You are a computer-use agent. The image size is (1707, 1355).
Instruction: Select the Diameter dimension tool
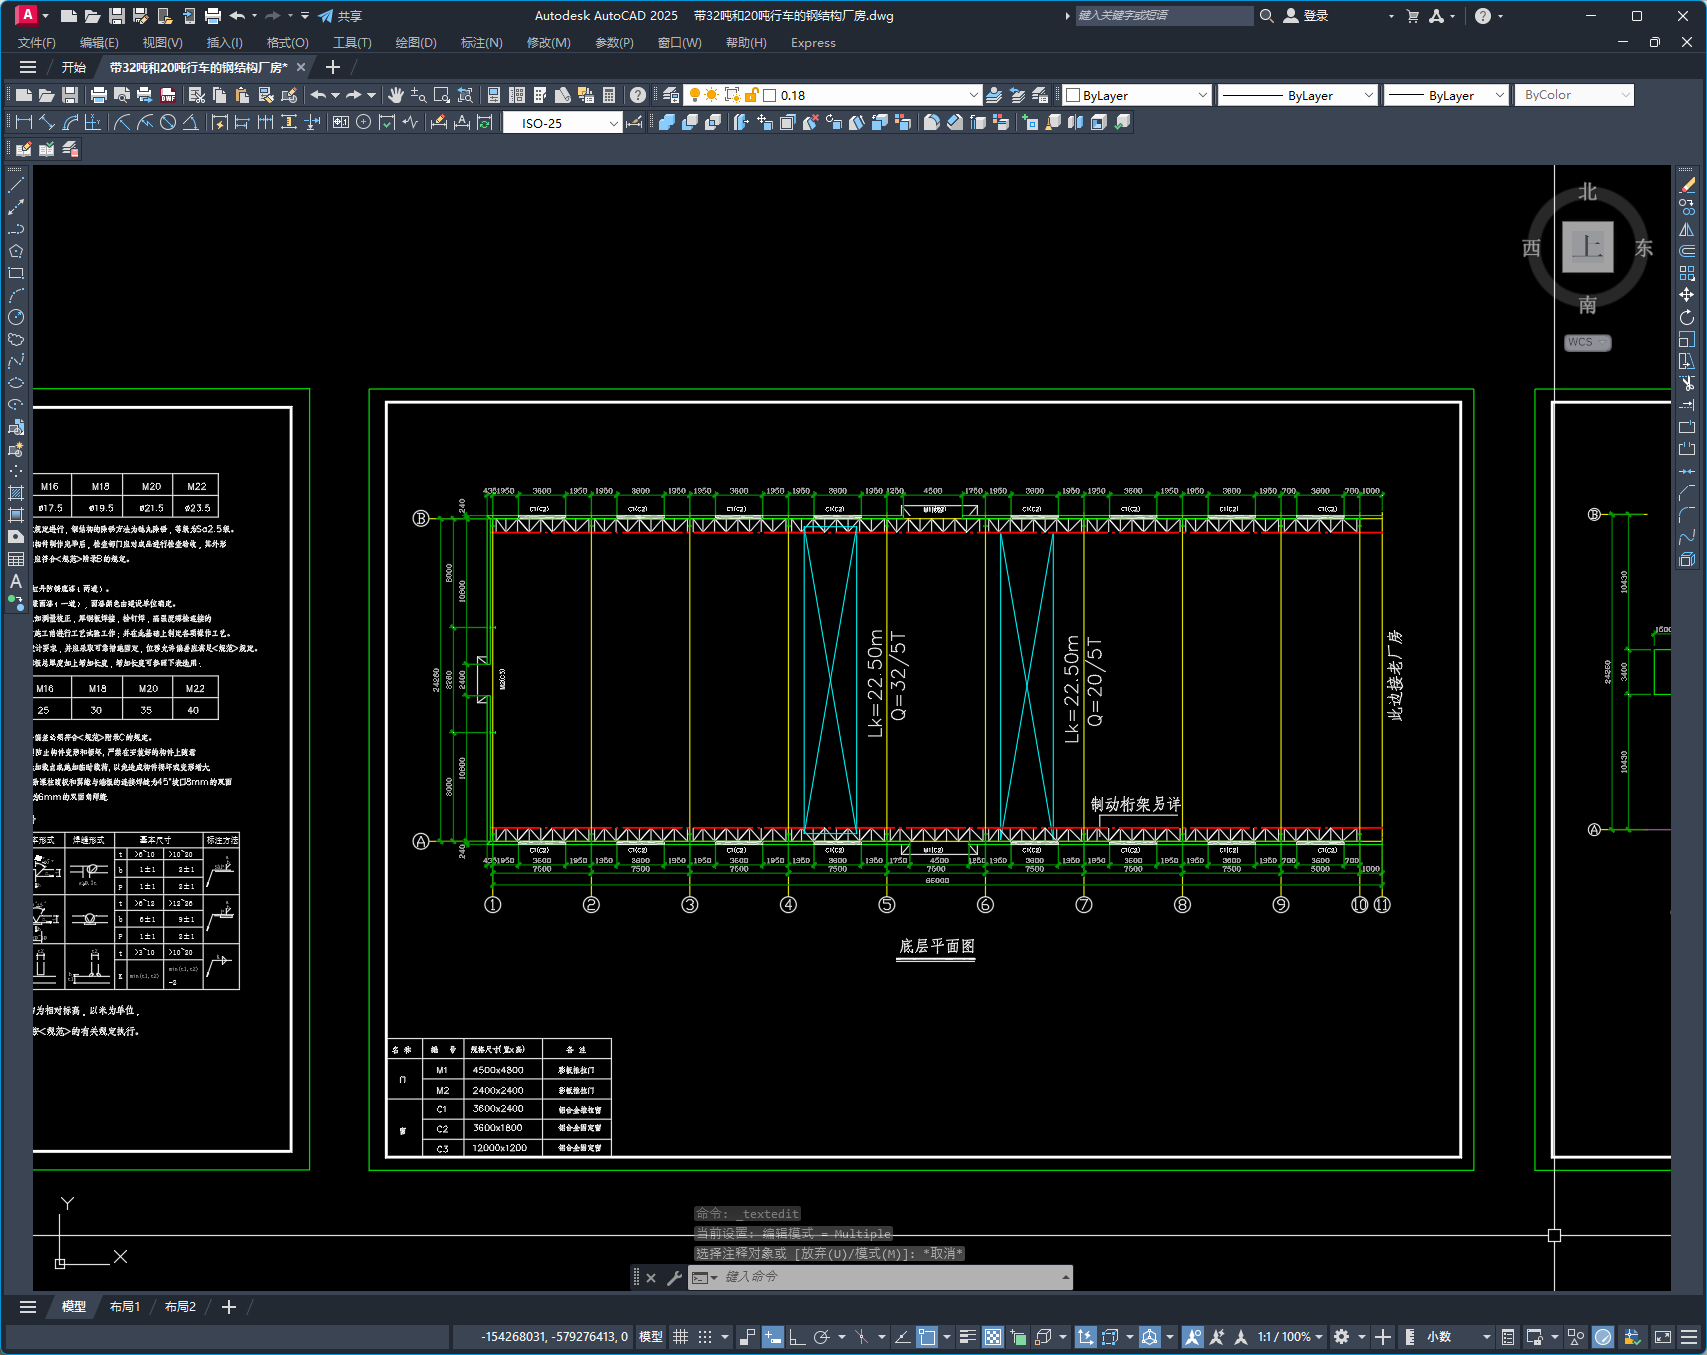click(168, 122)
